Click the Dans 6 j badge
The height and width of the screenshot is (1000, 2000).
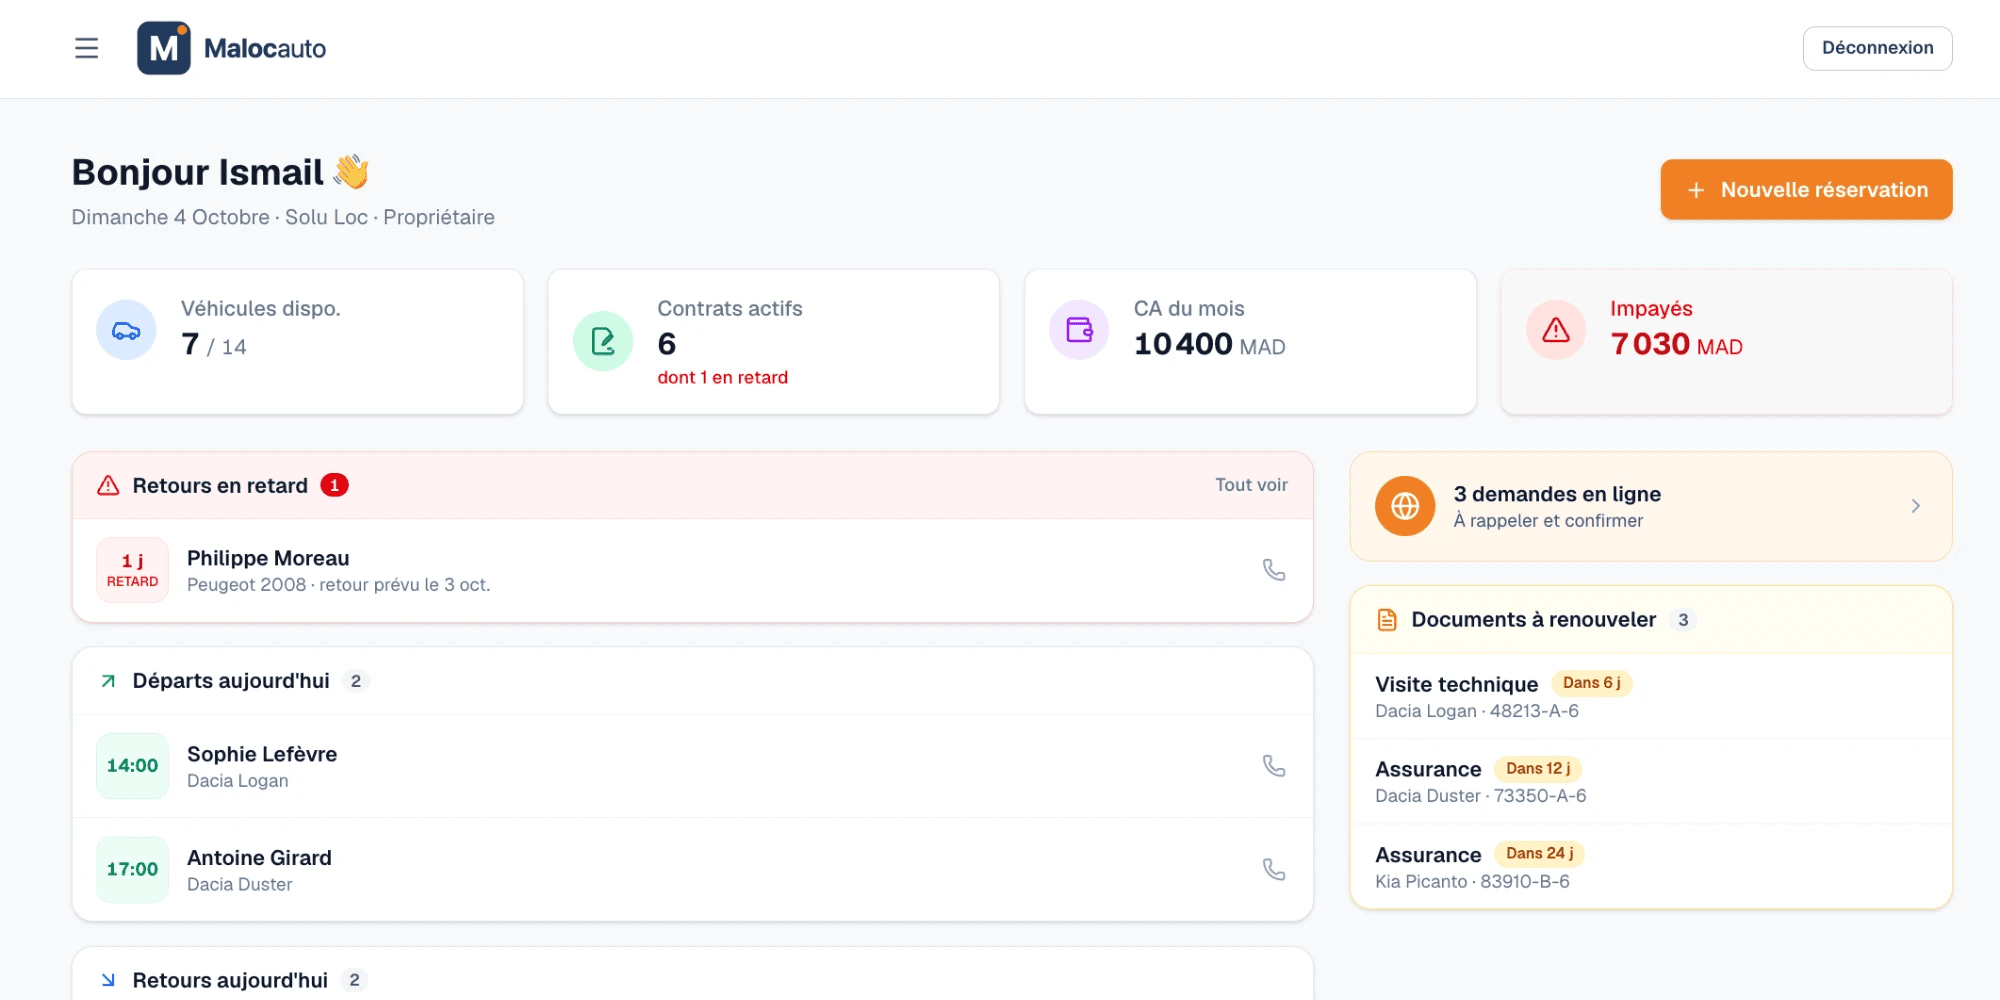tap(1591, 683)
